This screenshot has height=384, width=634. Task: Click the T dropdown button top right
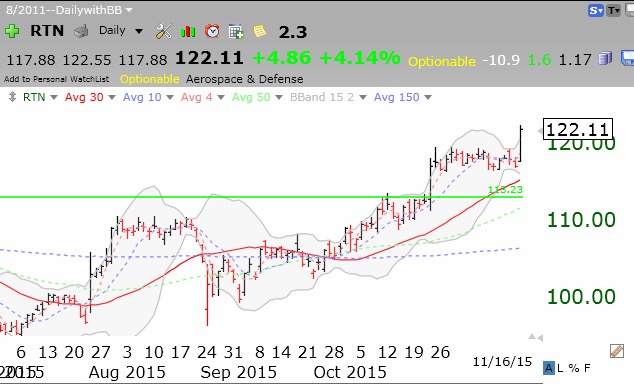click(614, 11)
